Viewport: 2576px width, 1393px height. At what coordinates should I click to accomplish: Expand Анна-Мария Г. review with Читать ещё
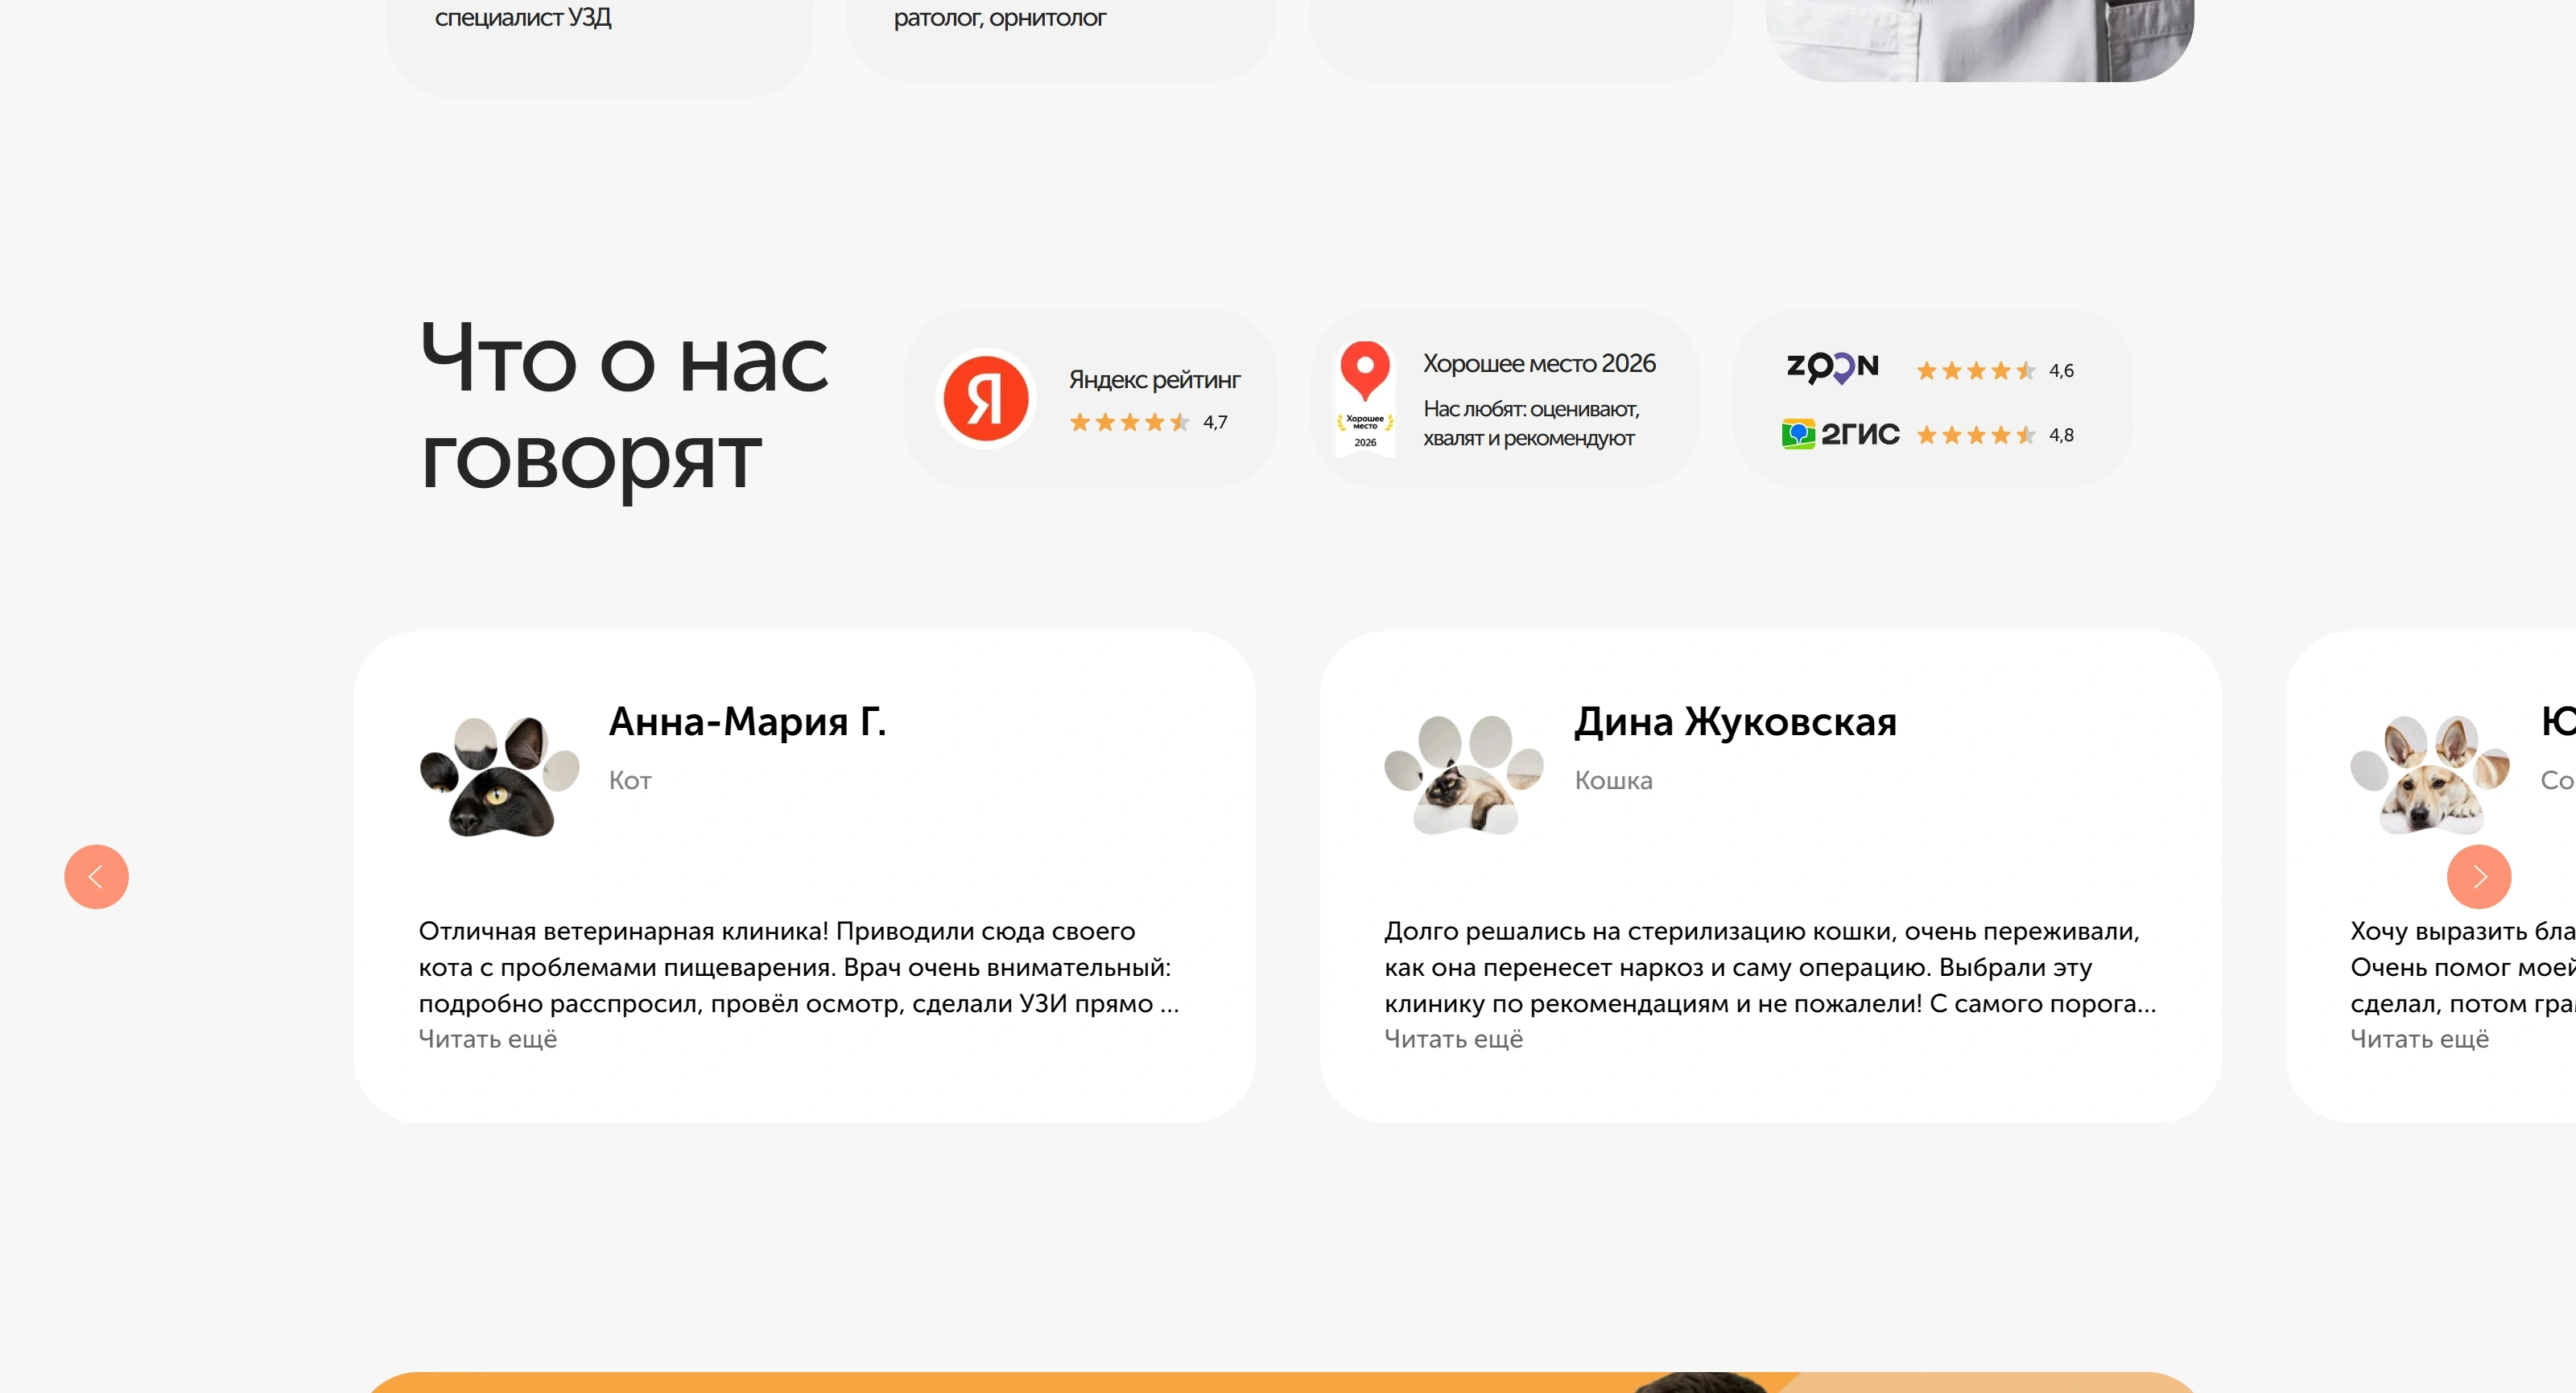[487, 1039]
